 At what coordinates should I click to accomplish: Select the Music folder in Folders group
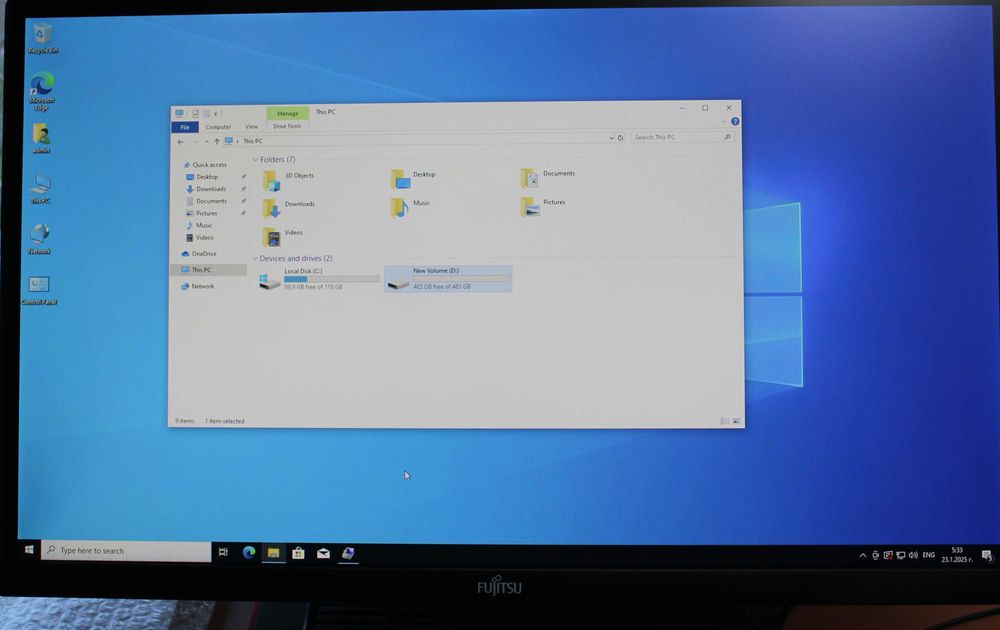(x=411, y=207)
